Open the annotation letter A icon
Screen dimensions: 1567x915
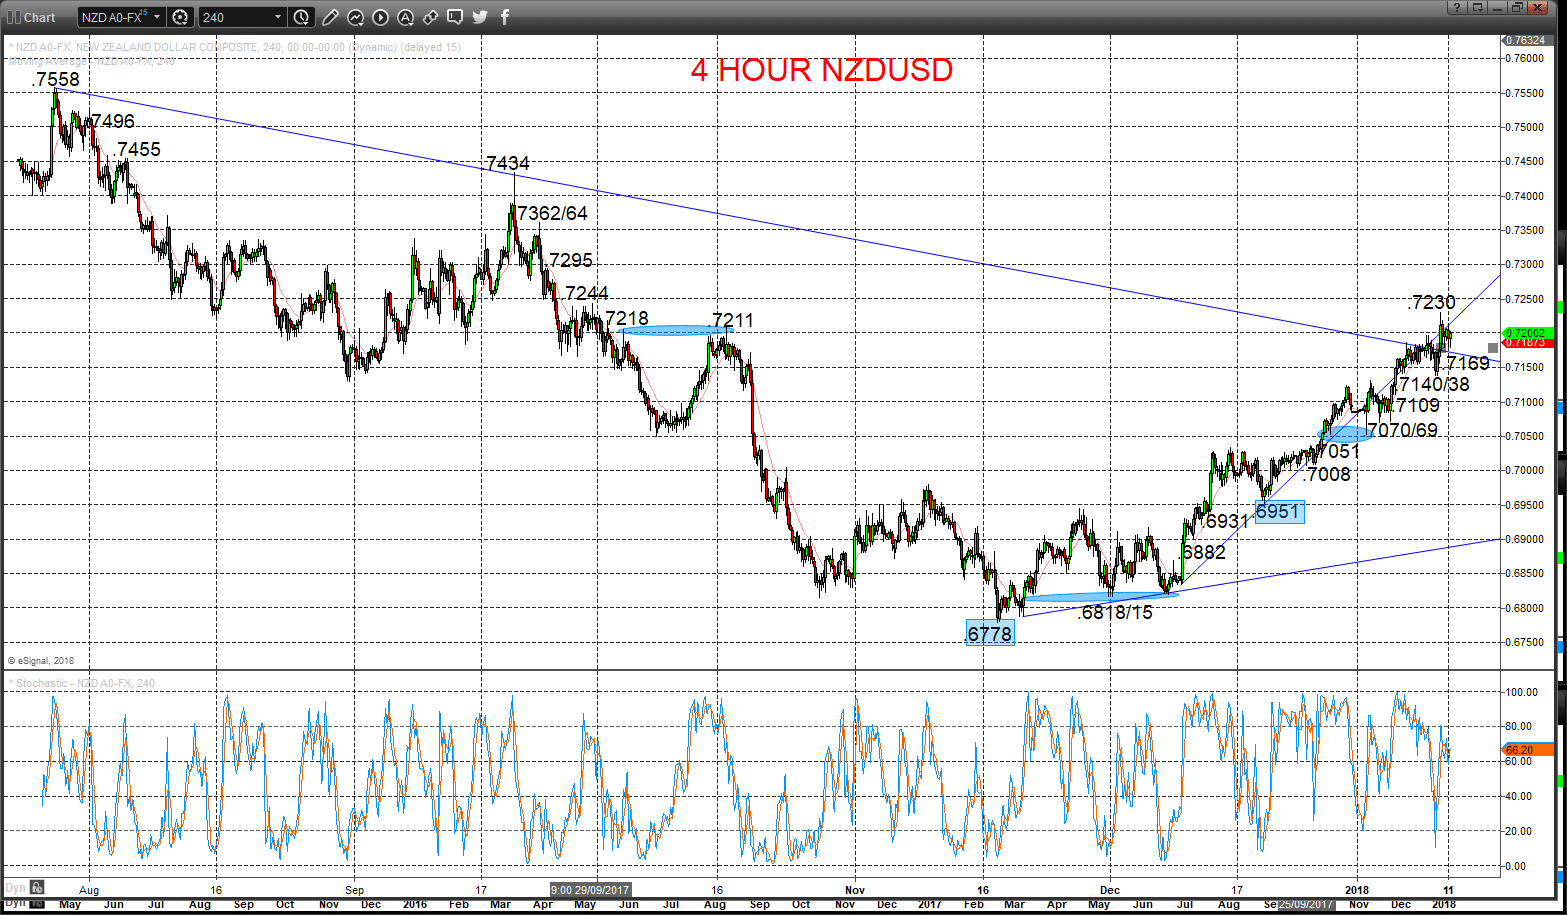[x=405, y=17]
